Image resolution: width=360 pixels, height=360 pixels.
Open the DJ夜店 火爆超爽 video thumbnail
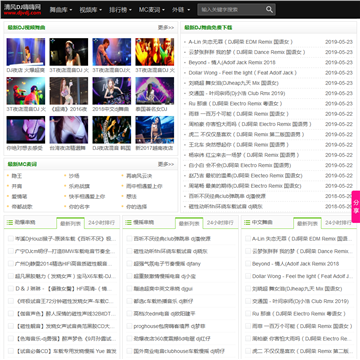[x=26, y=52]
